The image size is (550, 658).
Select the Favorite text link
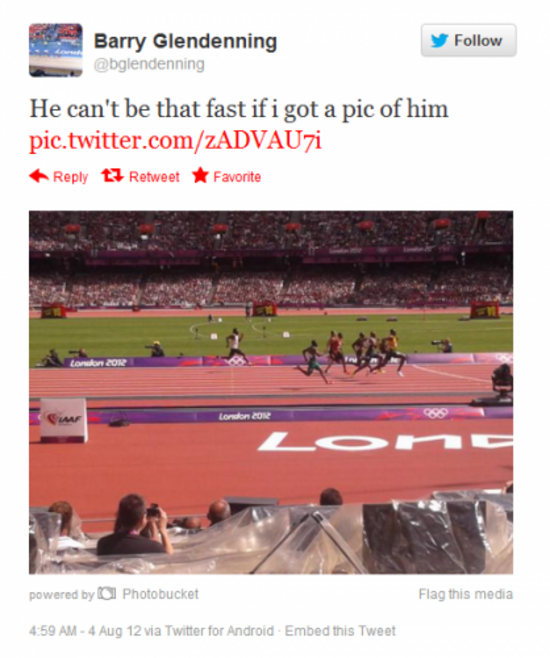pos(237,177)
